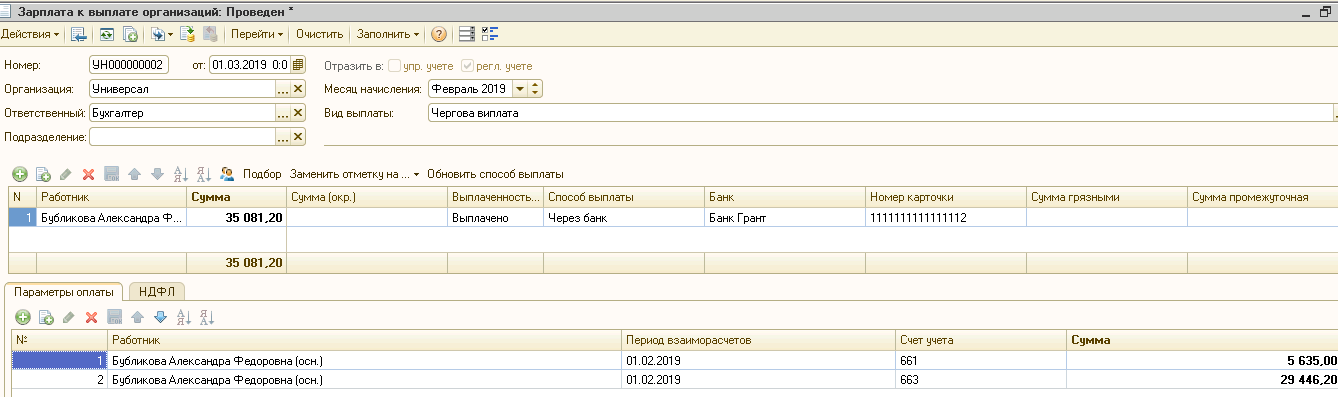Screen dimensions: 1338x397
Task: Open the Действия menu
Action: (x=30, y=34)
